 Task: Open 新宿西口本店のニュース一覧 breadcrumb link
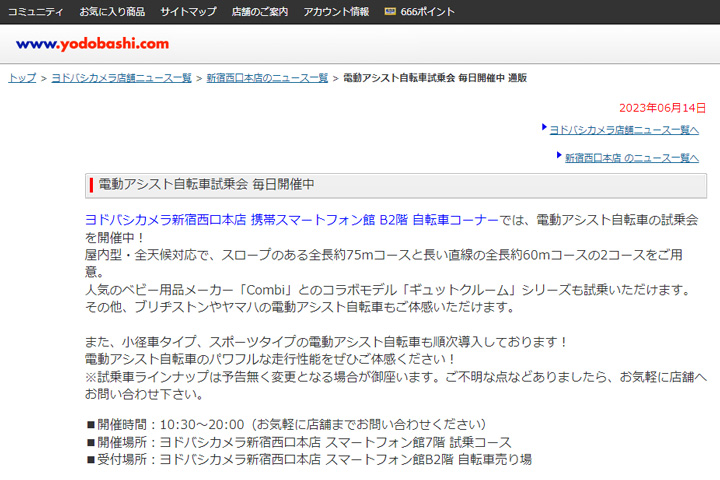267,78
